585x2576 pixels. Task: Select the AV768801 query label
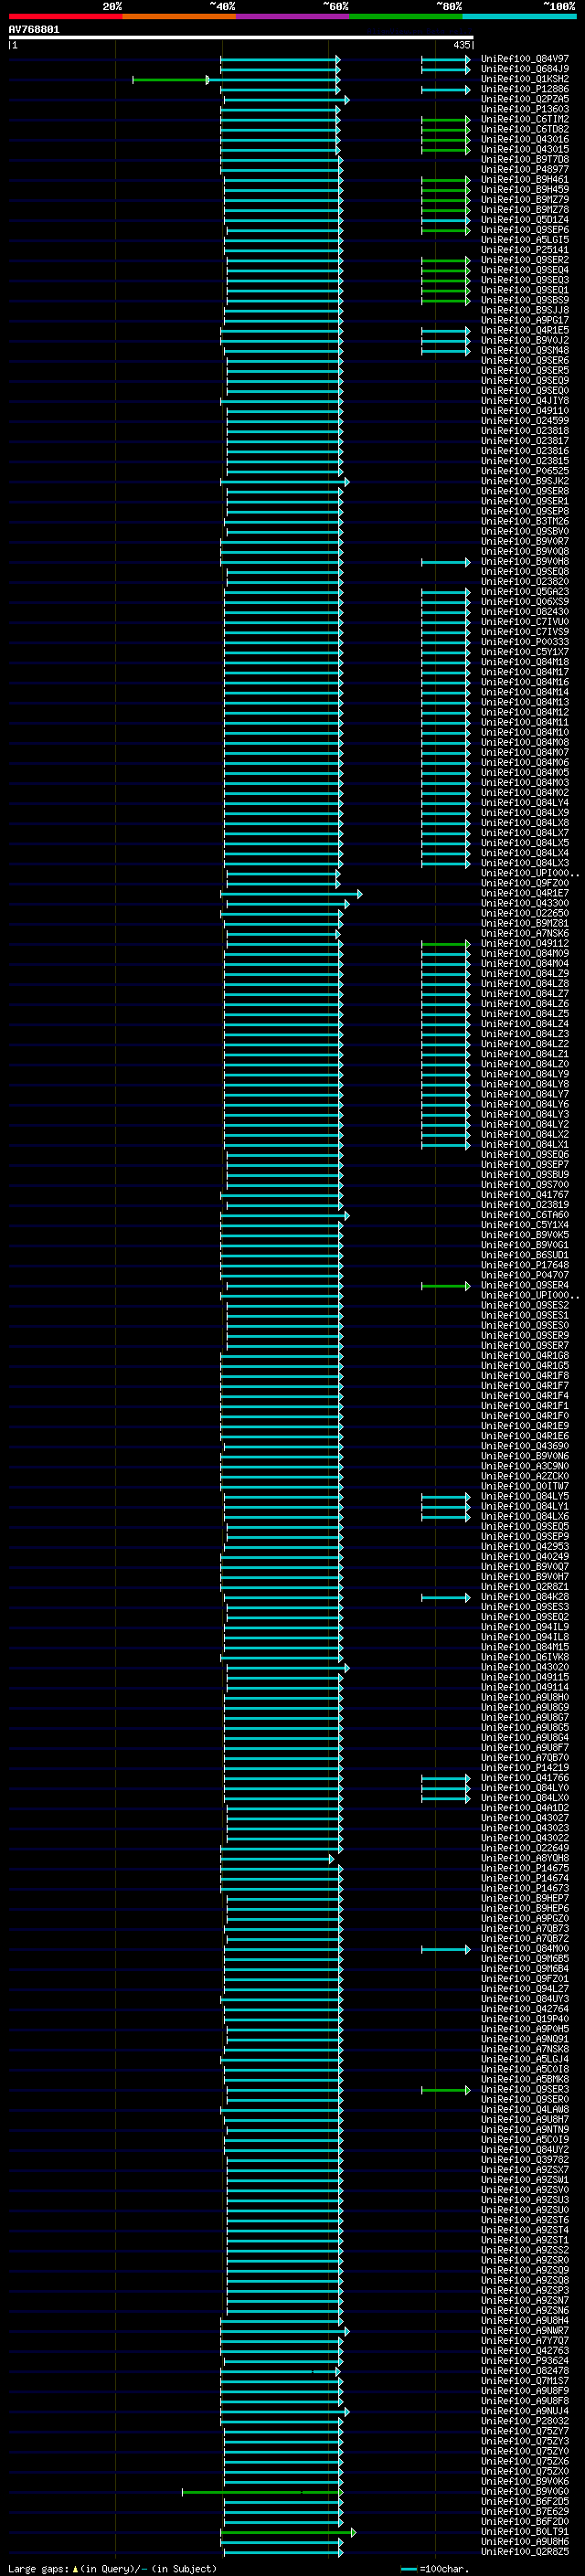click(34, 29)
